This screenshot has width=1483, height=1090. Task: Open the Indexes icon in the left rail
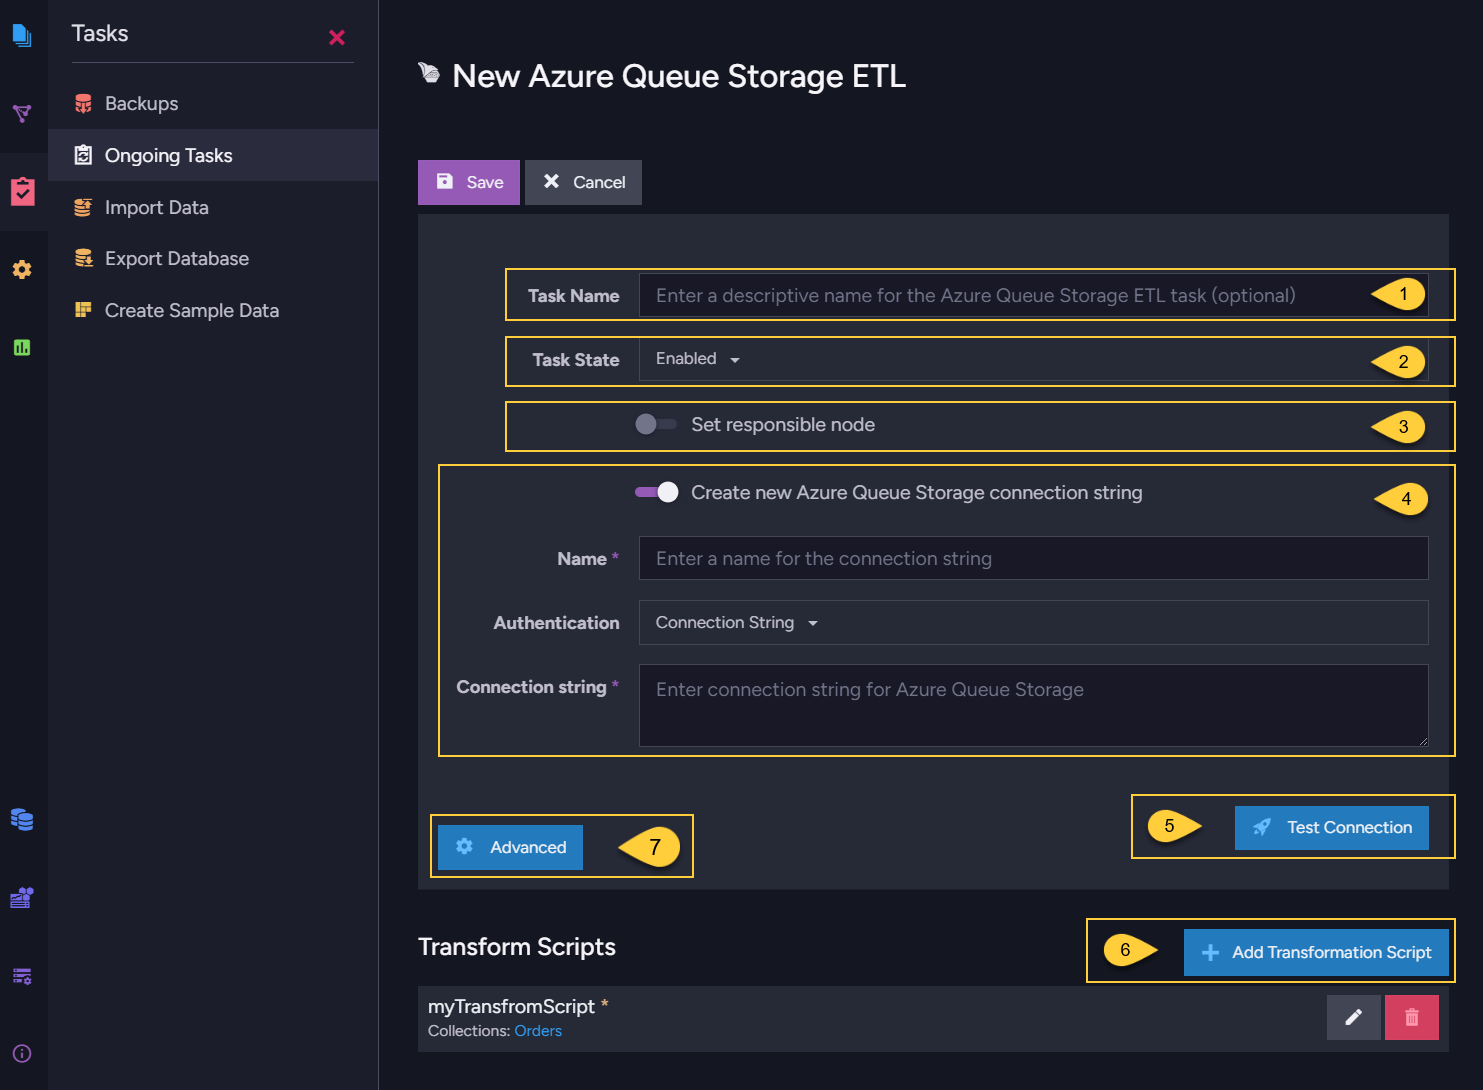(x=22, y=113)
